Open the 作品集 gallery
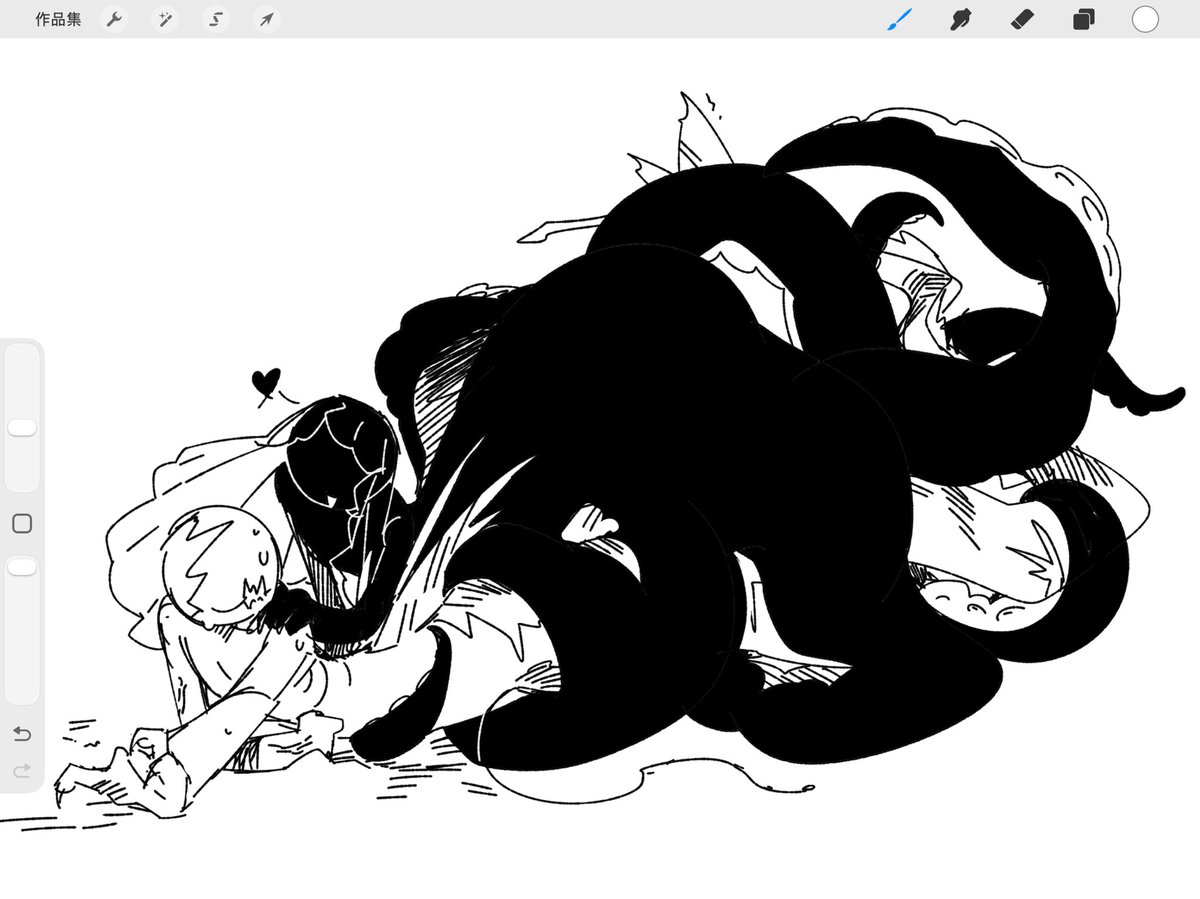 (x=58, y=19)
